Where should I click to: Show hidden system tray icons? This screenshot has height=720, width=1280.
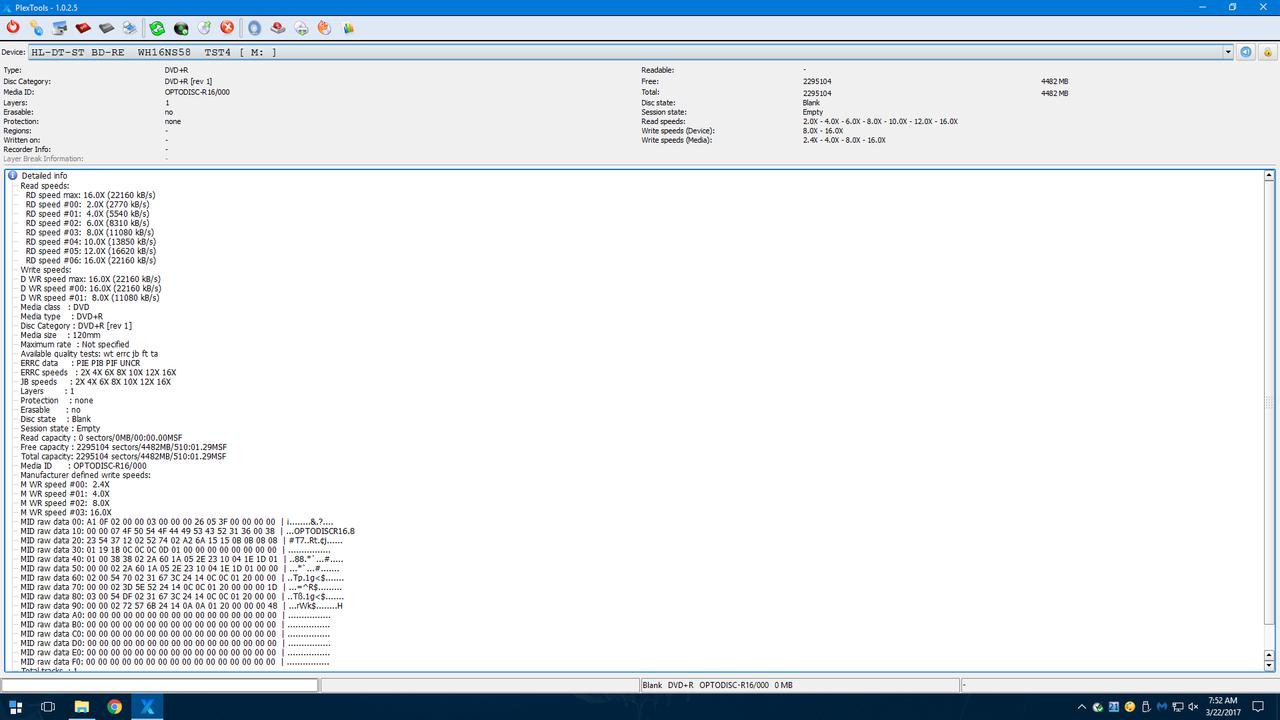coord(1083,707)
